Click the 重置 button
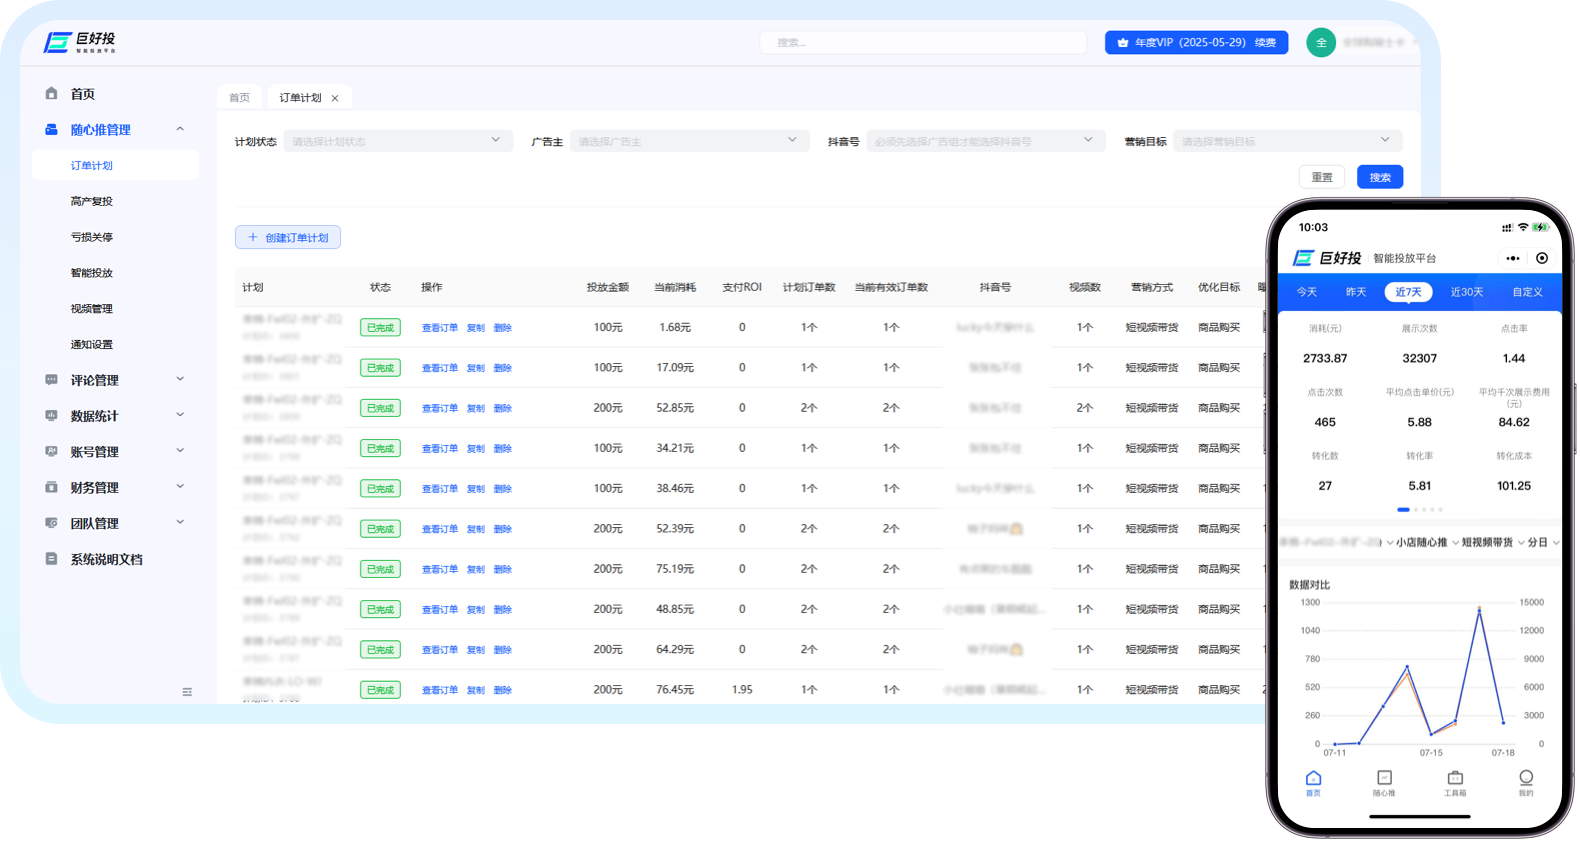 [x=1322, y=177]
